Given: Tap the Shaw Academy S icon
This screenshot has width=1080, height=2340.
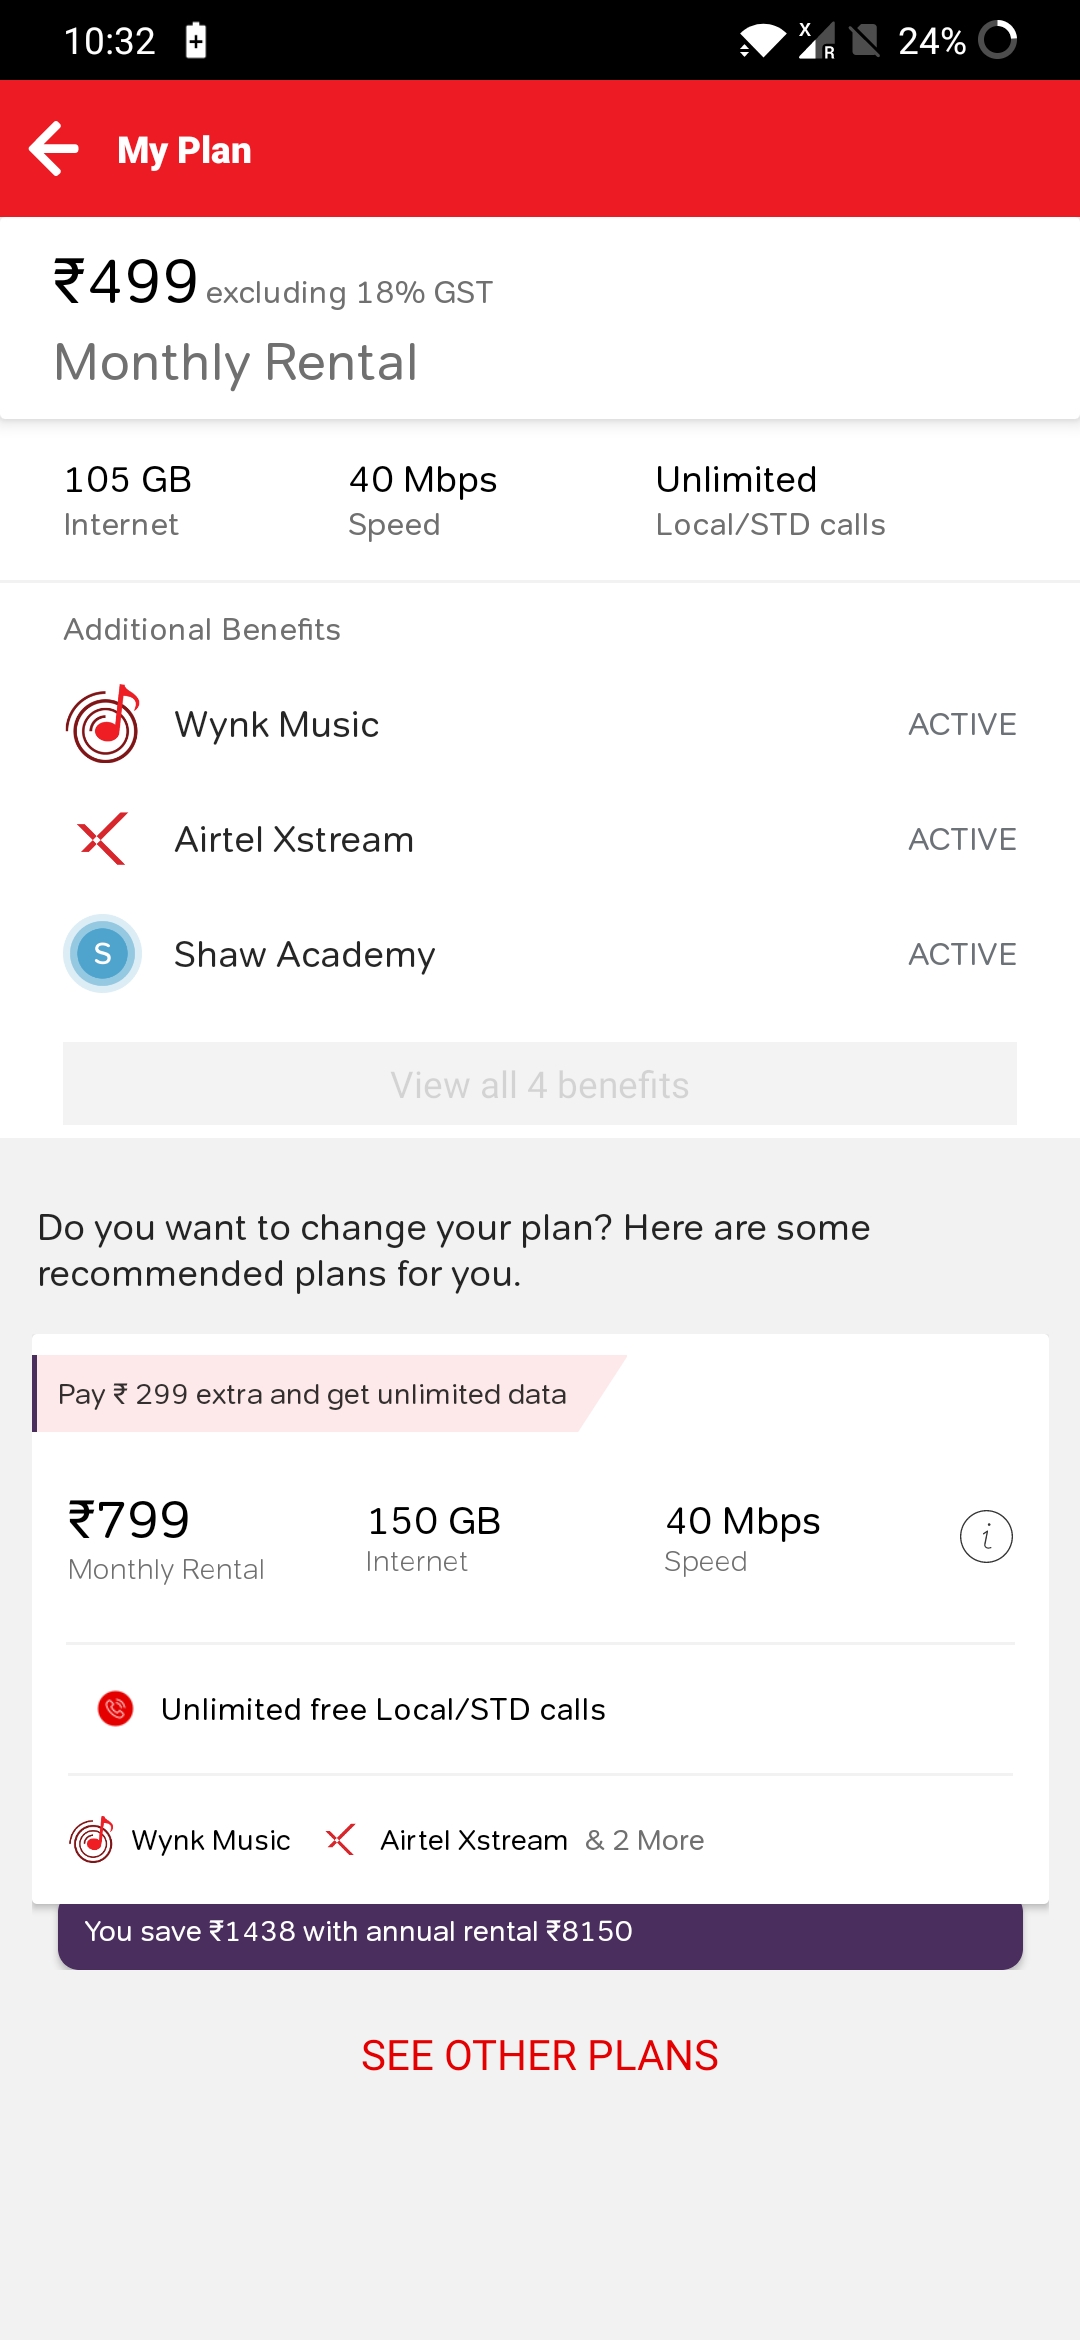Looking at the screenshot, I should (x=102, y=954).
